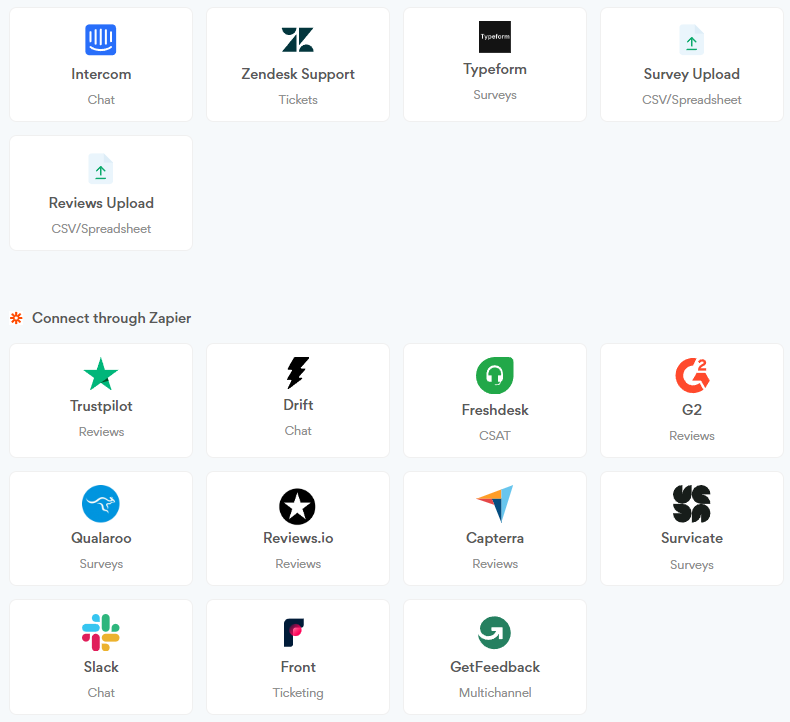Select the GetFeedback card title

click(495, 667)
